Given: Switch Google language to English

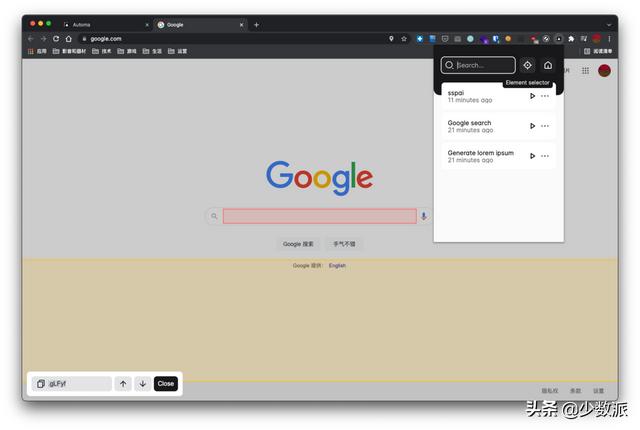Looking at the screenshot, I should (x=337, y=266).
